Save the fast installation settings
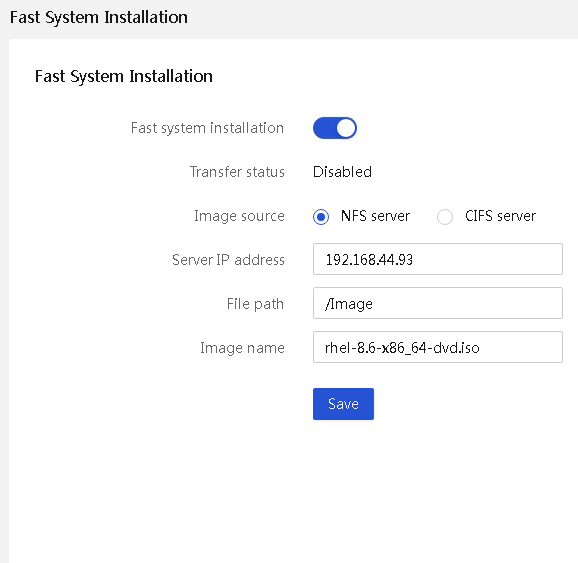578x563 pixels. pos(343,404)
